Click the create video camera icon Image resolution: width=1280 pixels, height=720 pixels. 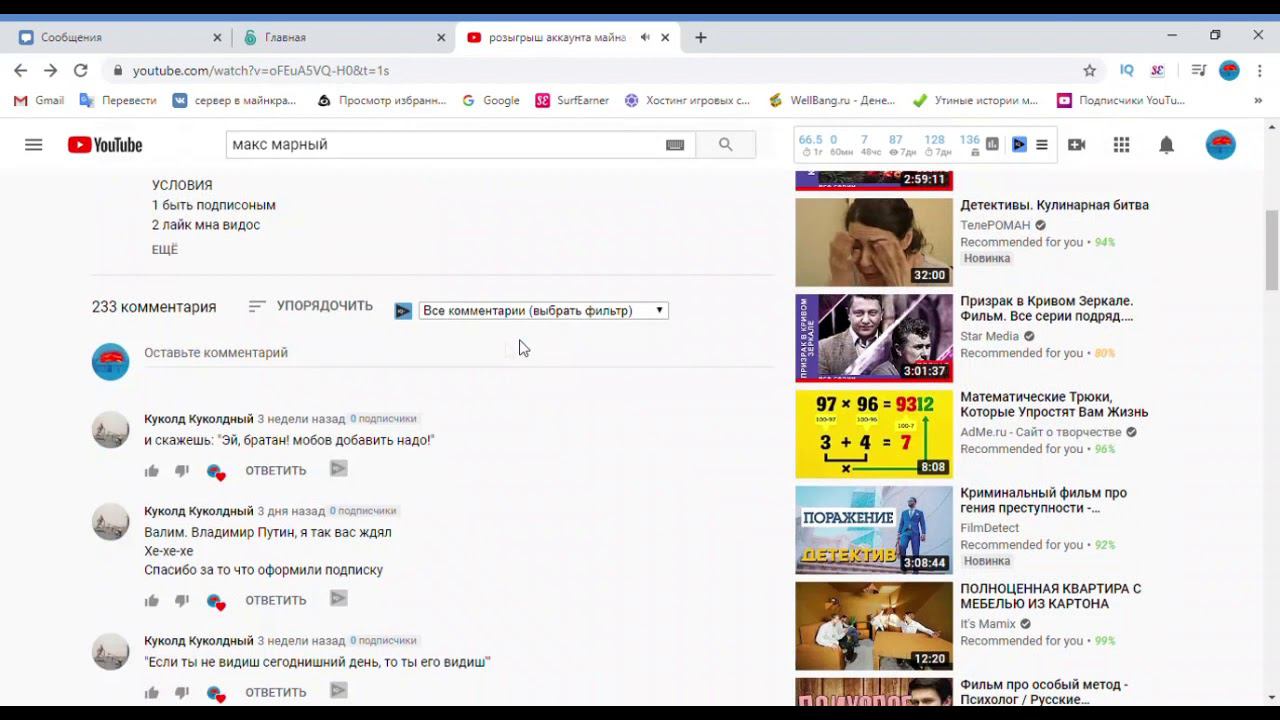point(1076,145)
